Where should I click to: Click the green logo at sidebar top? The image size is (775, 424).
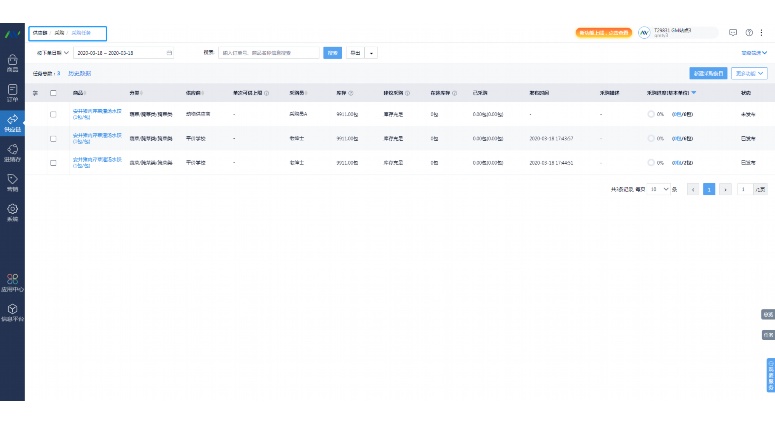coord(12,34)
